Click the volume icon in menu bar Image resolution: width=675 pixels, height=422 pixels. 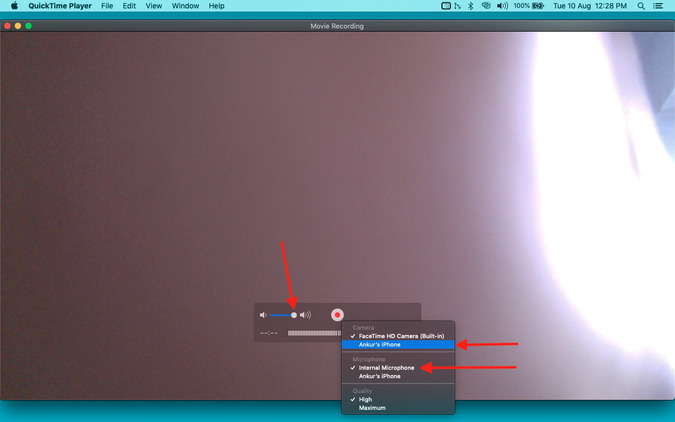coord(502,6)
